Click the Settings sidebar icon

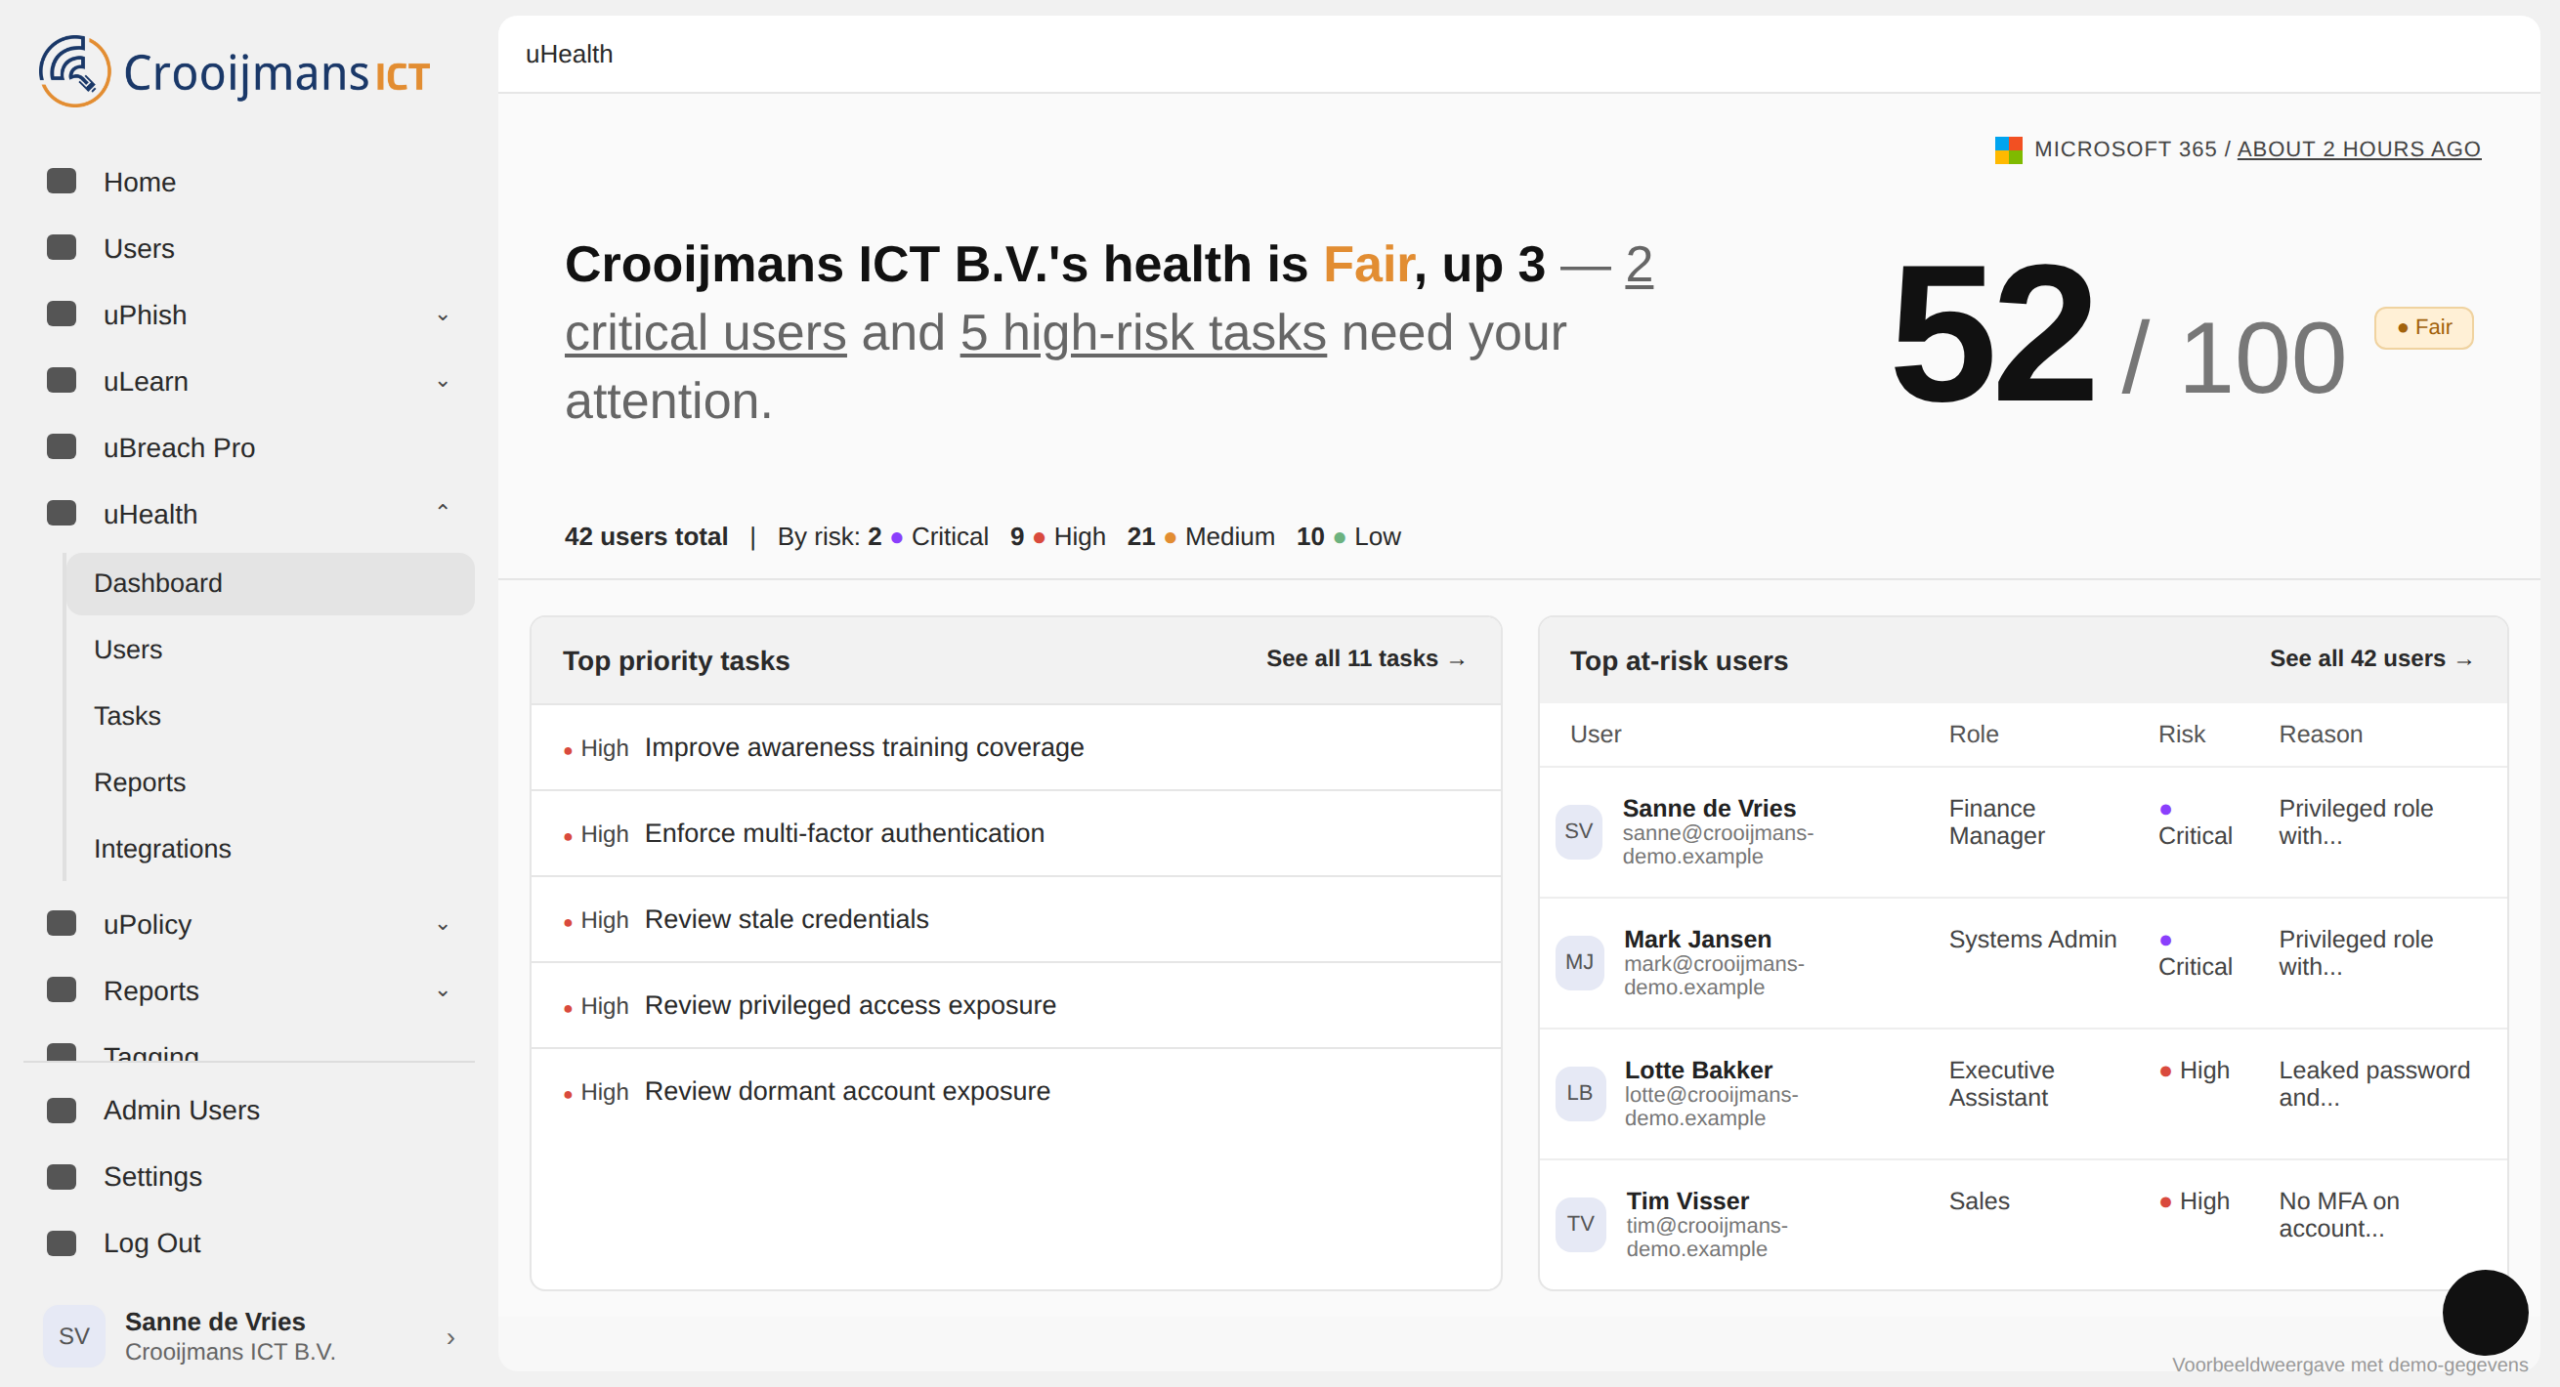pyautogui.click(x=62, y=1176)
